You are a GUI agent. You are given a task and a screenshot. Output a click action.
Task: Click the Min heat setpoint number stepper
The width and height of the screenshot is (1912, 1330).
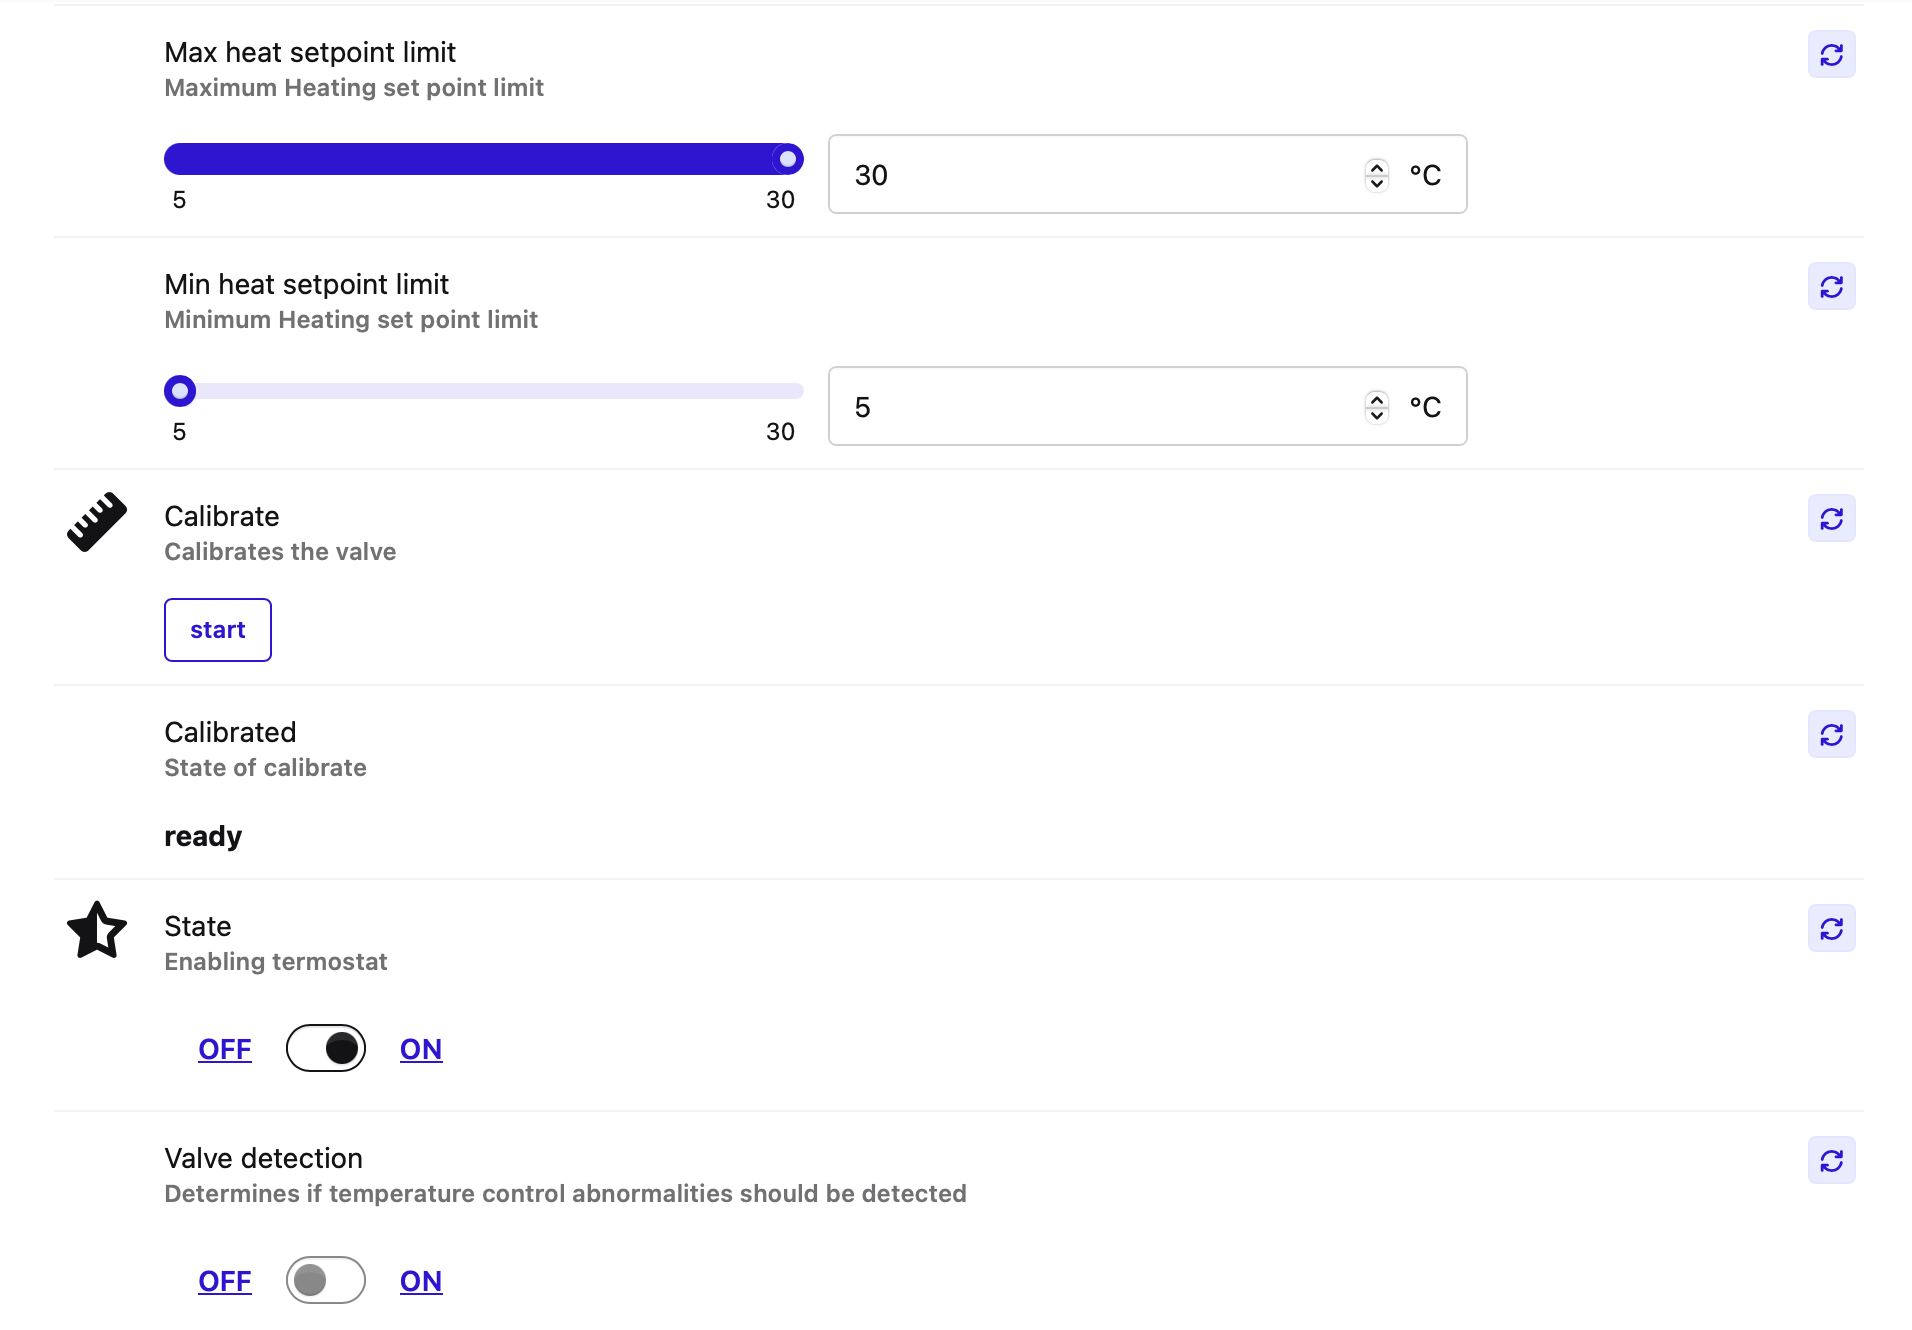tap(1377, 407)
